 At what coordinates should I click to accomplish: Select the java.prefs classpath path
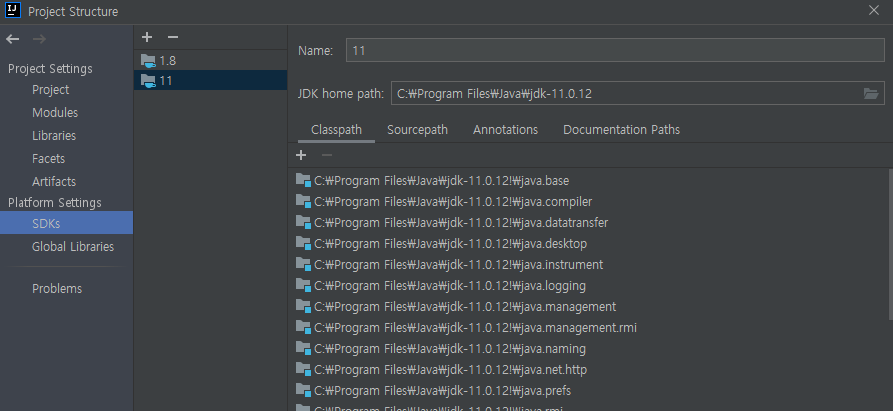443,391
